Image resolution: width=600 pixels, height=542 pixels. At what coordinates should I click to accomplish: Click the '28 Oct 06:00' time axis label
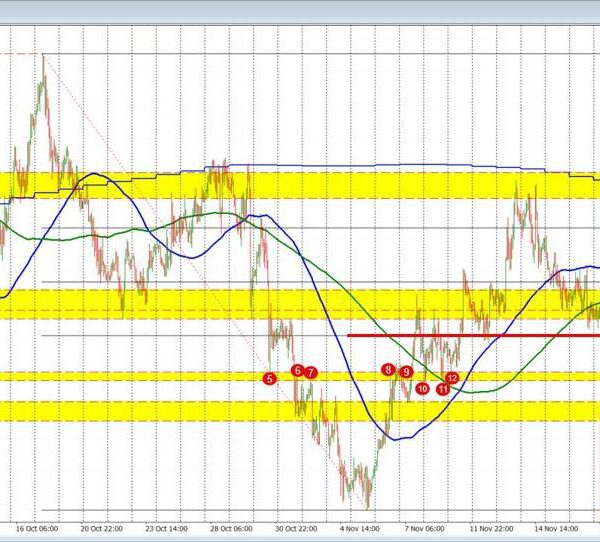[231, 529]
